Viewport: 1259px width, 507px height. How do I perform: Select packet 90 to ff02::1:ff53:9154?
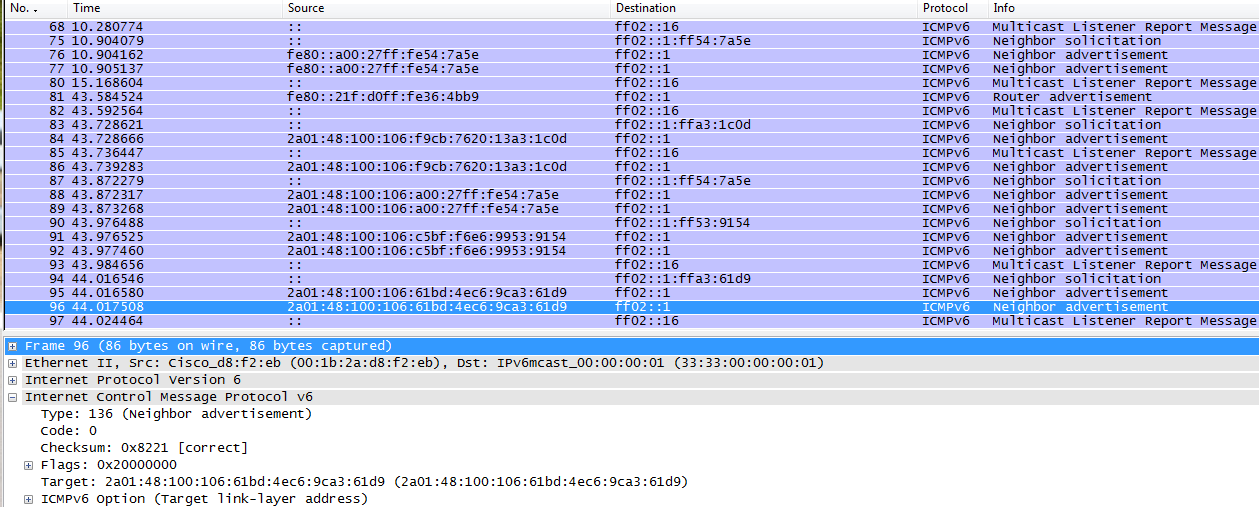[x=630, y=223]
